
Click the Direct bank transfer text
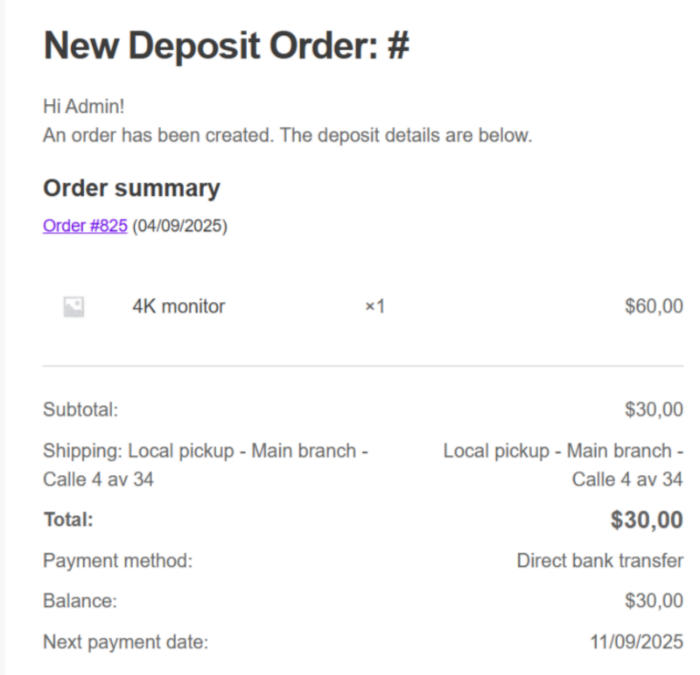coord(600,561)
